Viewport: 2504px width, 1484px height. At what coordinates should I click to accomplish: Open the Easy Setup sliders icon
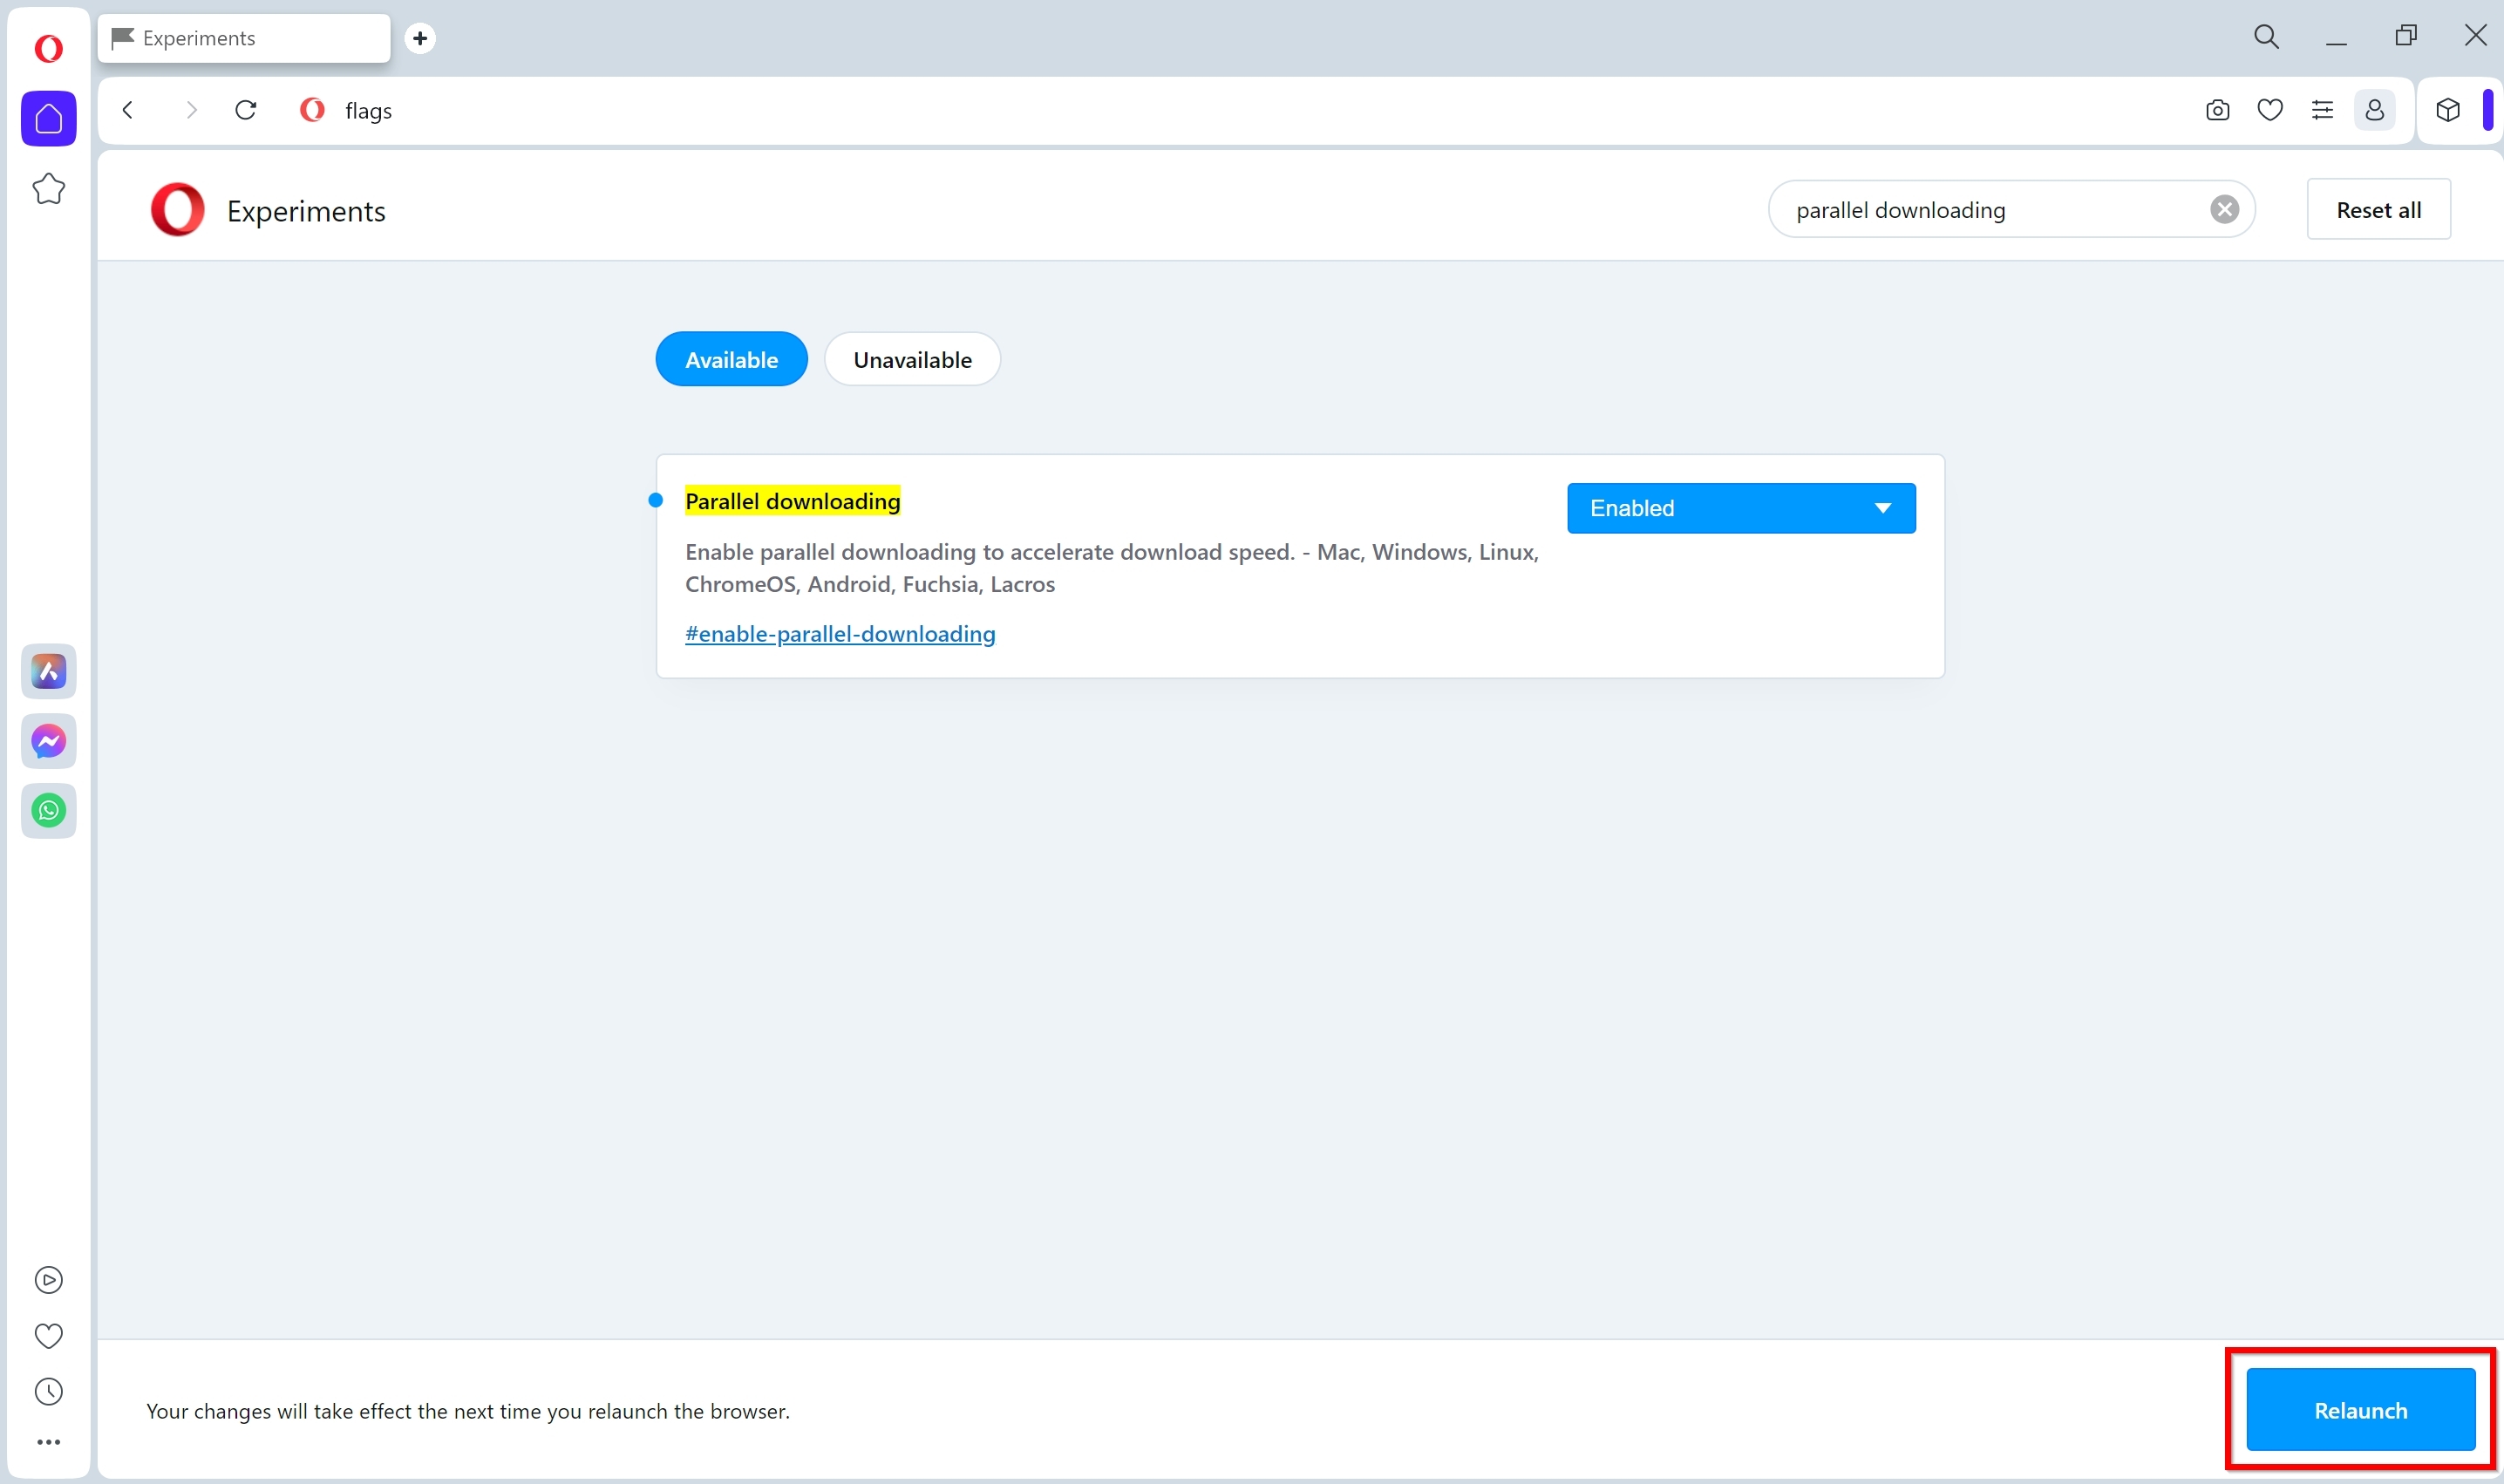coord(2322,110)
